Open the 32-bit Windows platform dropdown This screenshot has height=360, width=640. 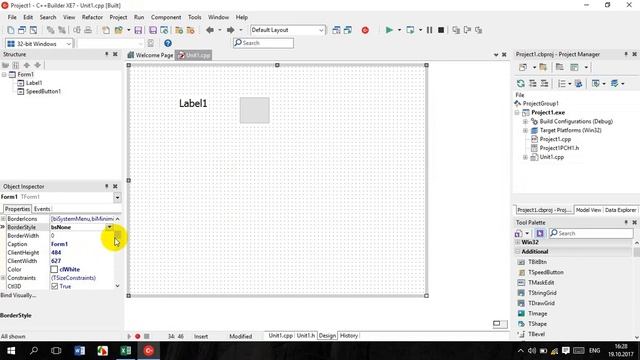coord(69,44)
